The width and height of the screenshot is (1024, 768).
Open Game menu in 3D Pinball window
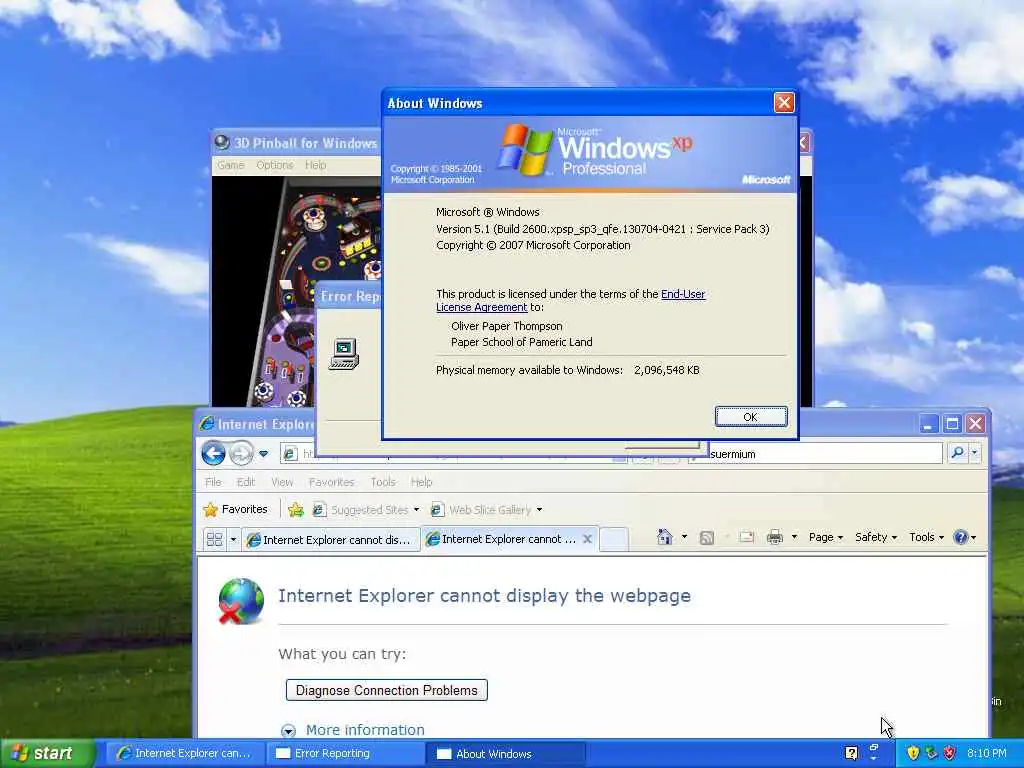[x=231, y=165]
